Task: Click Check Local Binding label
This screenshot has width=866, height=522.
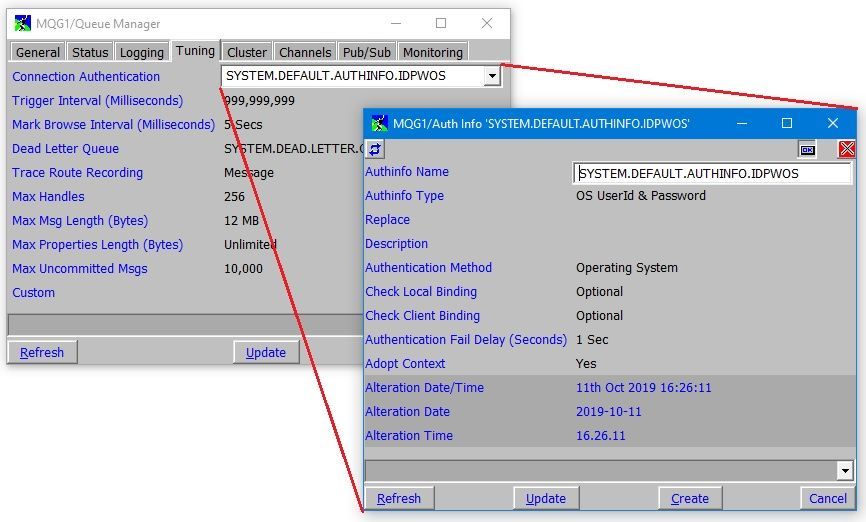Action: pos(421,292)
